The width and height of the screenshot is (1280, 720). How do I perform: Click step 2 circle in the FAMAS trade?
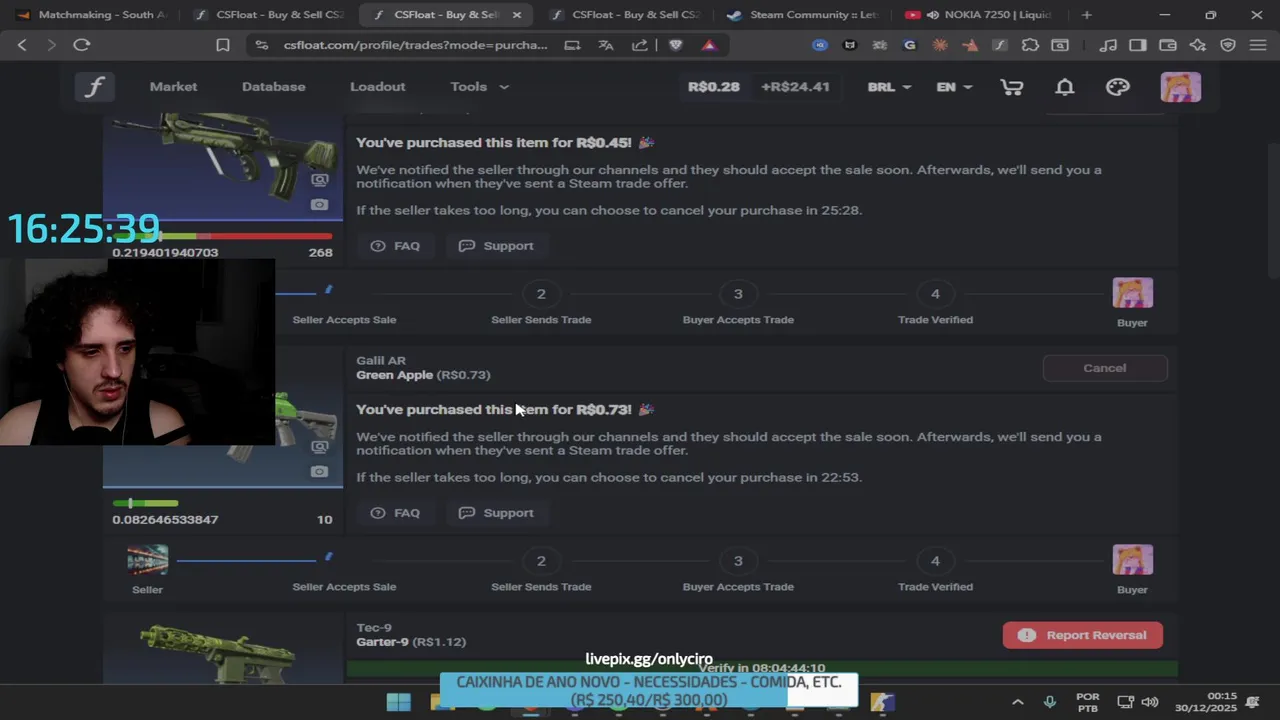(541, 294)
